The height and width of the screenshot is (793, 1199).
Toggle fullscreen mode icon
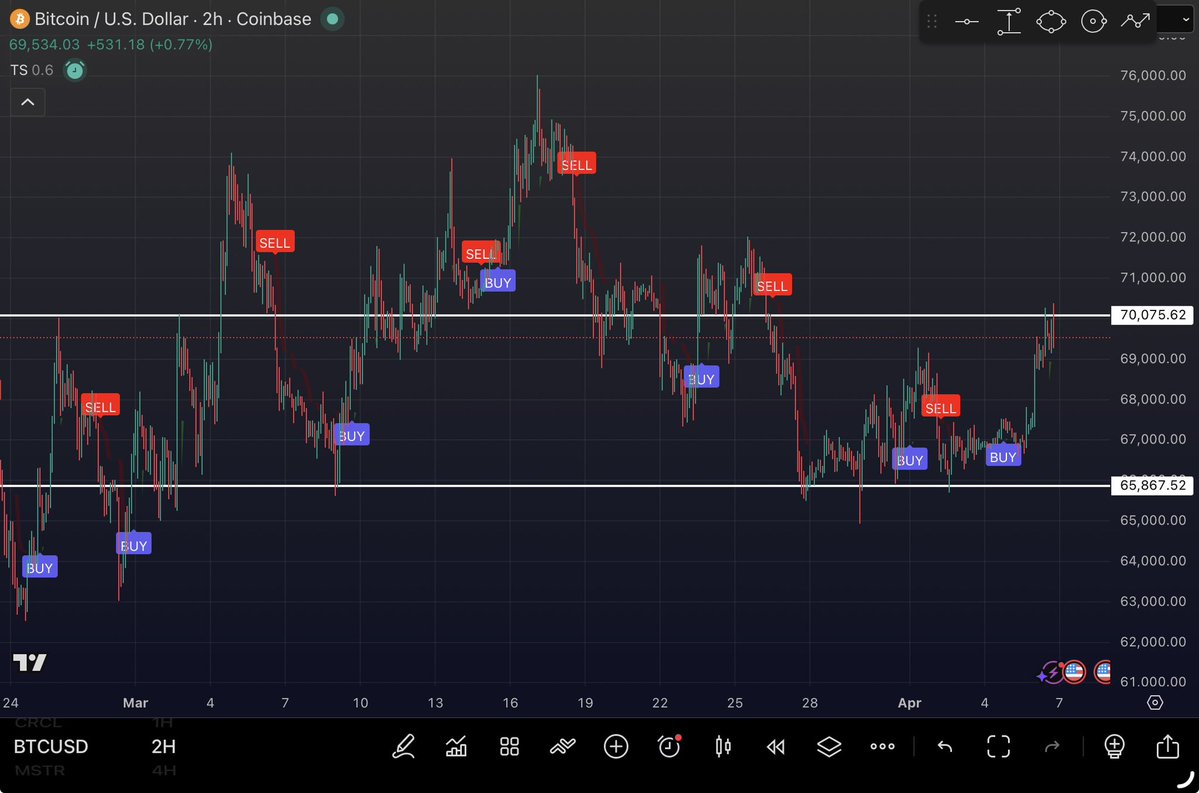pos(998,746)
